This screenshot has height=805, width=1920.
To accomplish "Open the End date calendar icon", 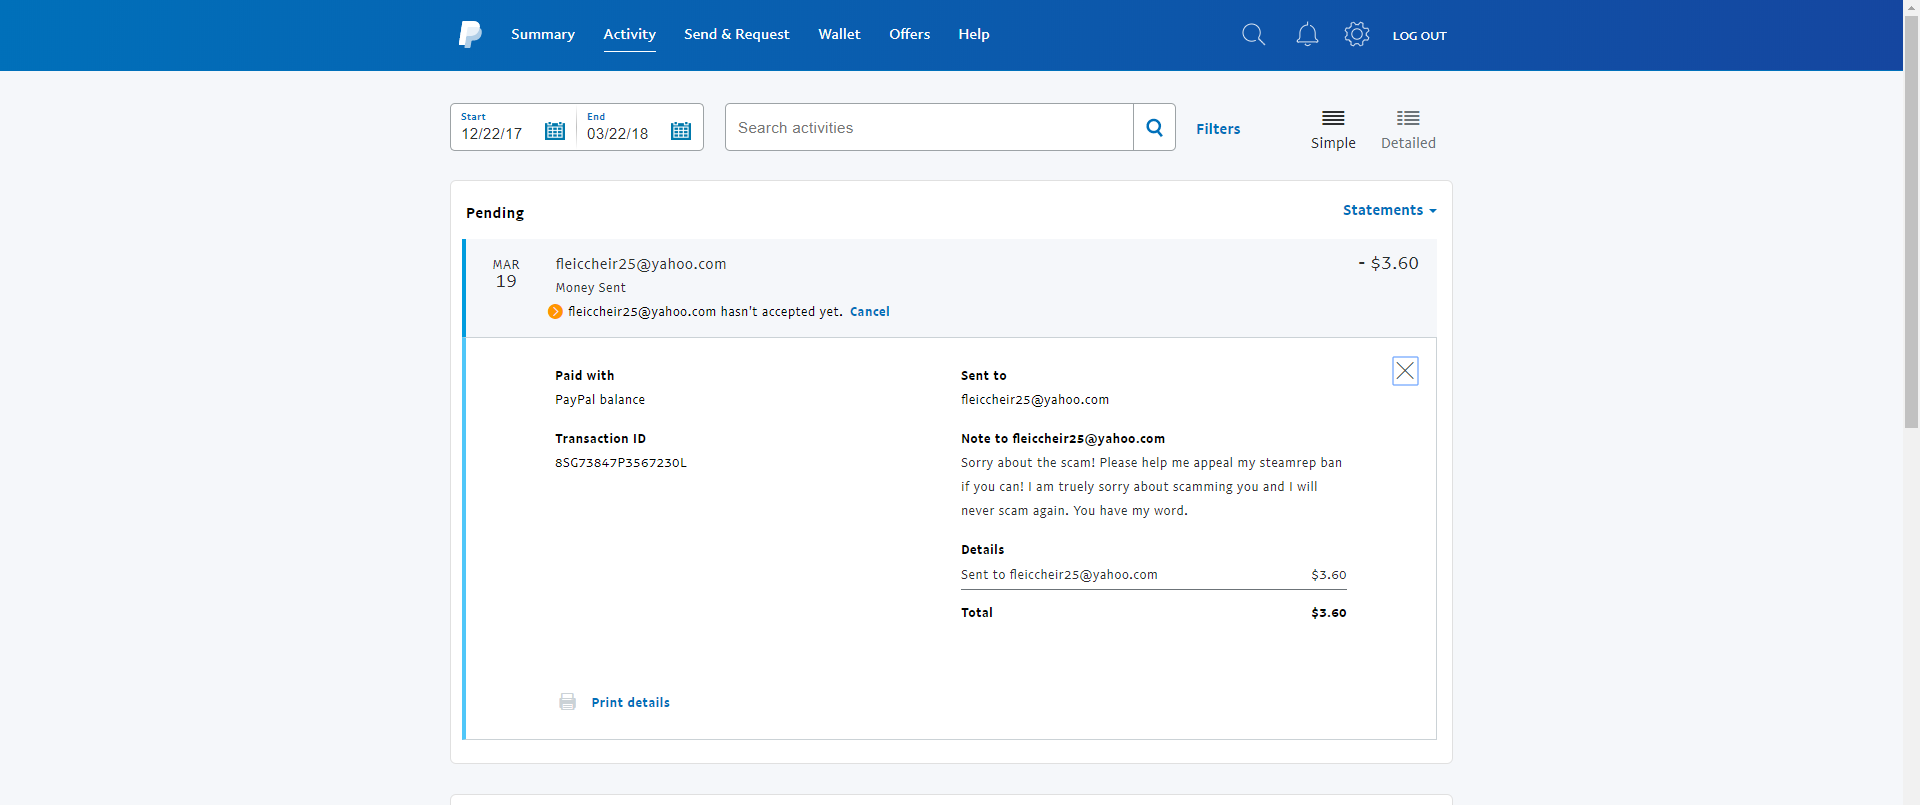I will click(681, 131).
